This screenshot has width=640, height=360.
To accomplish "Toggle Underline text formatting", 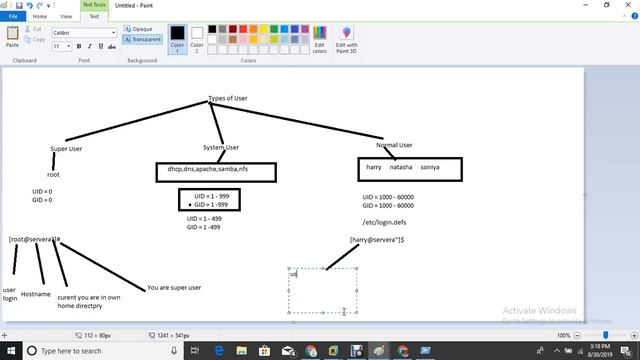I will (101, 47).
